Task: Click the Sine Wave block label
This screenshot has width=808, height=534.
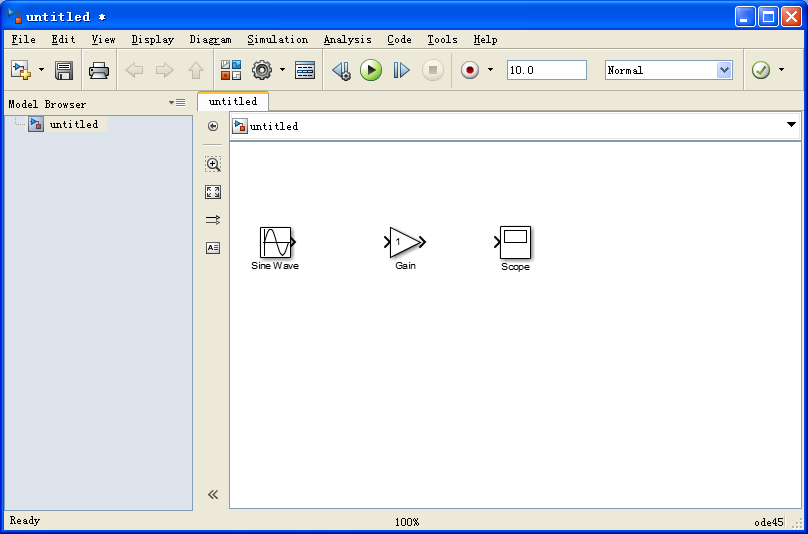Action: point(275,266)
